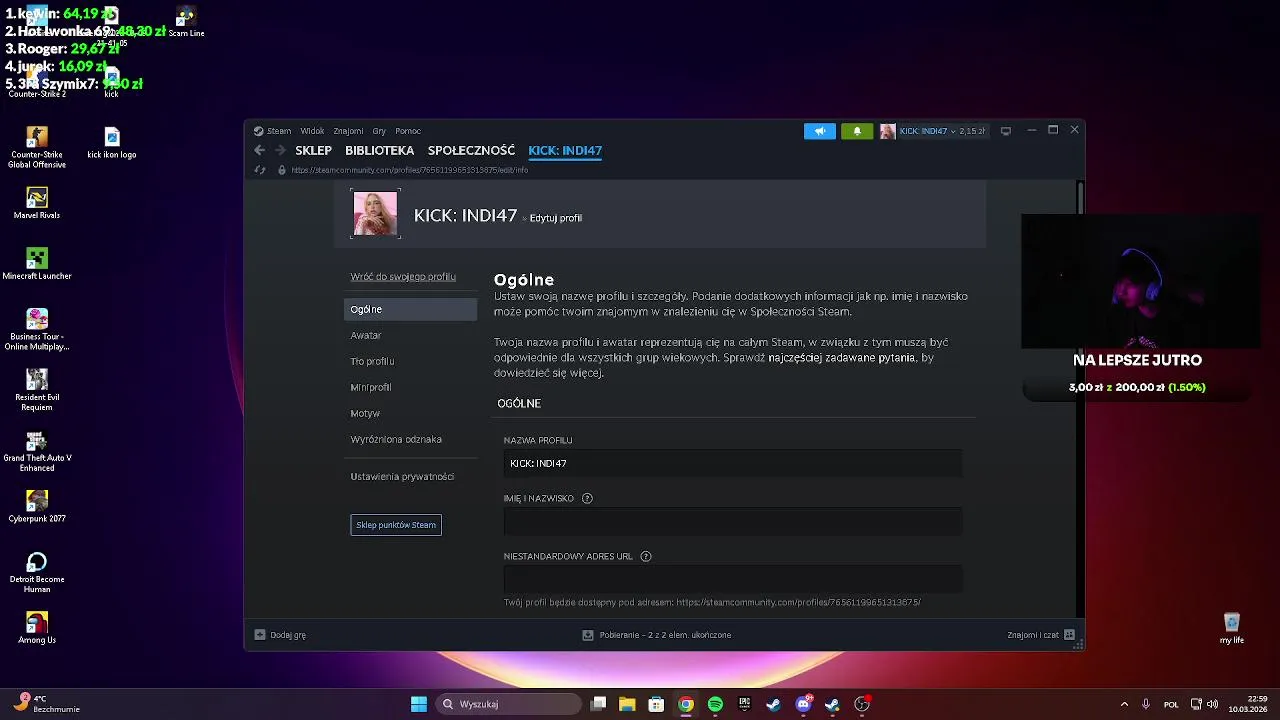The width and height of the screenshot is (1280, 720).
Task: Click the small avatar in Steam's title bar
Action: click(x=887, y=131)
